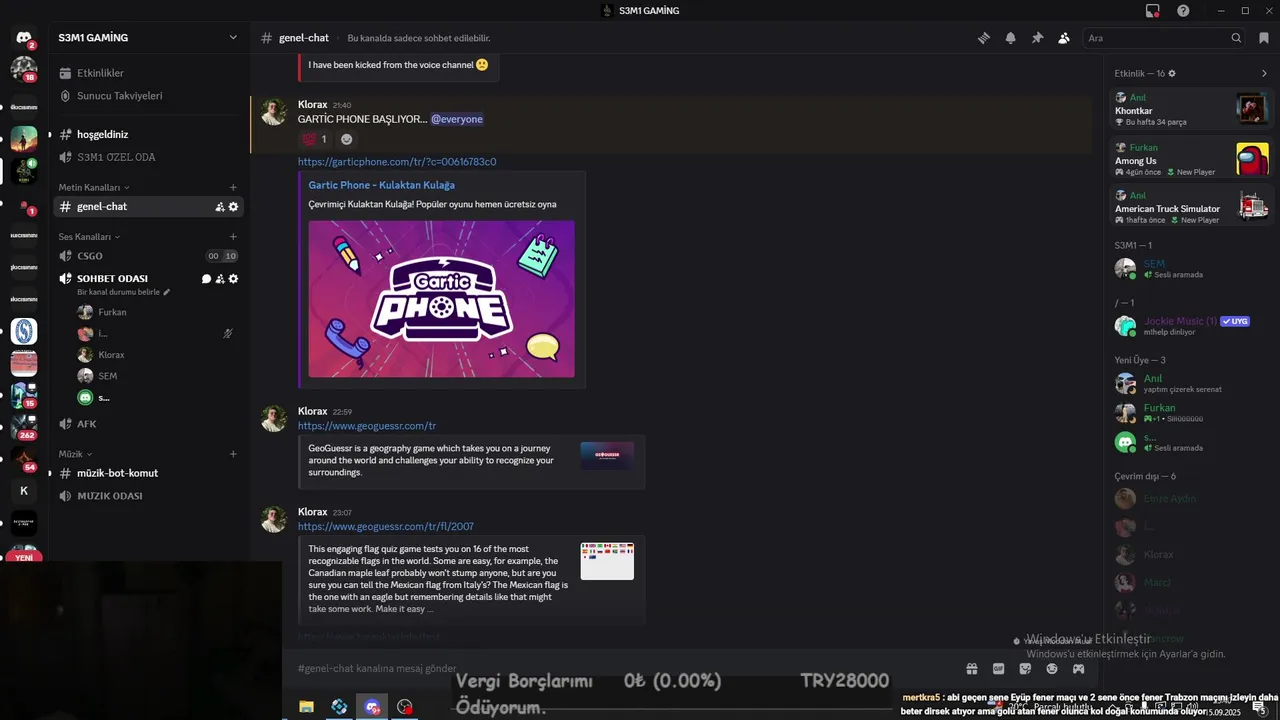Image resolution: width=1280 pixels, height=720 pixels.
Task: Open American Truck Simulator activity card
Action: pyautogui.click(x=1192, y=207)
